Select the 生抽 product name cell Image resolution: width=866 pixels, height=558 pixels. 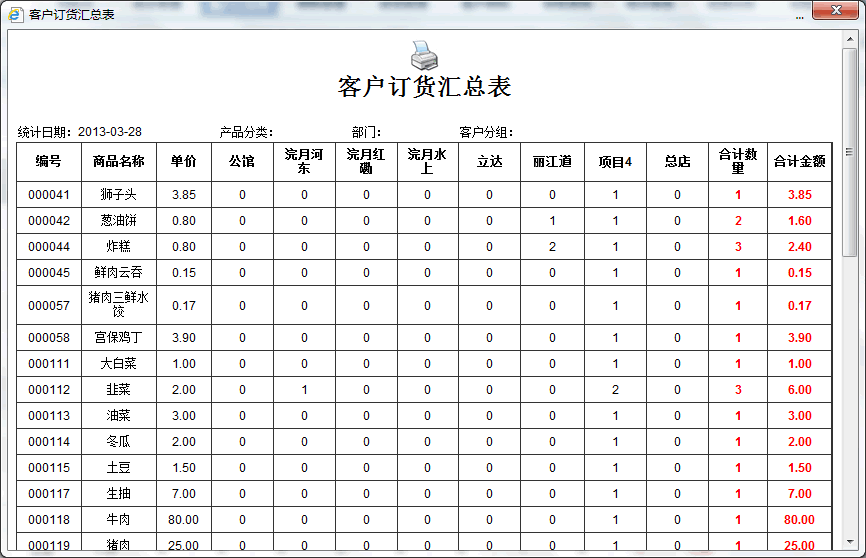119,493
